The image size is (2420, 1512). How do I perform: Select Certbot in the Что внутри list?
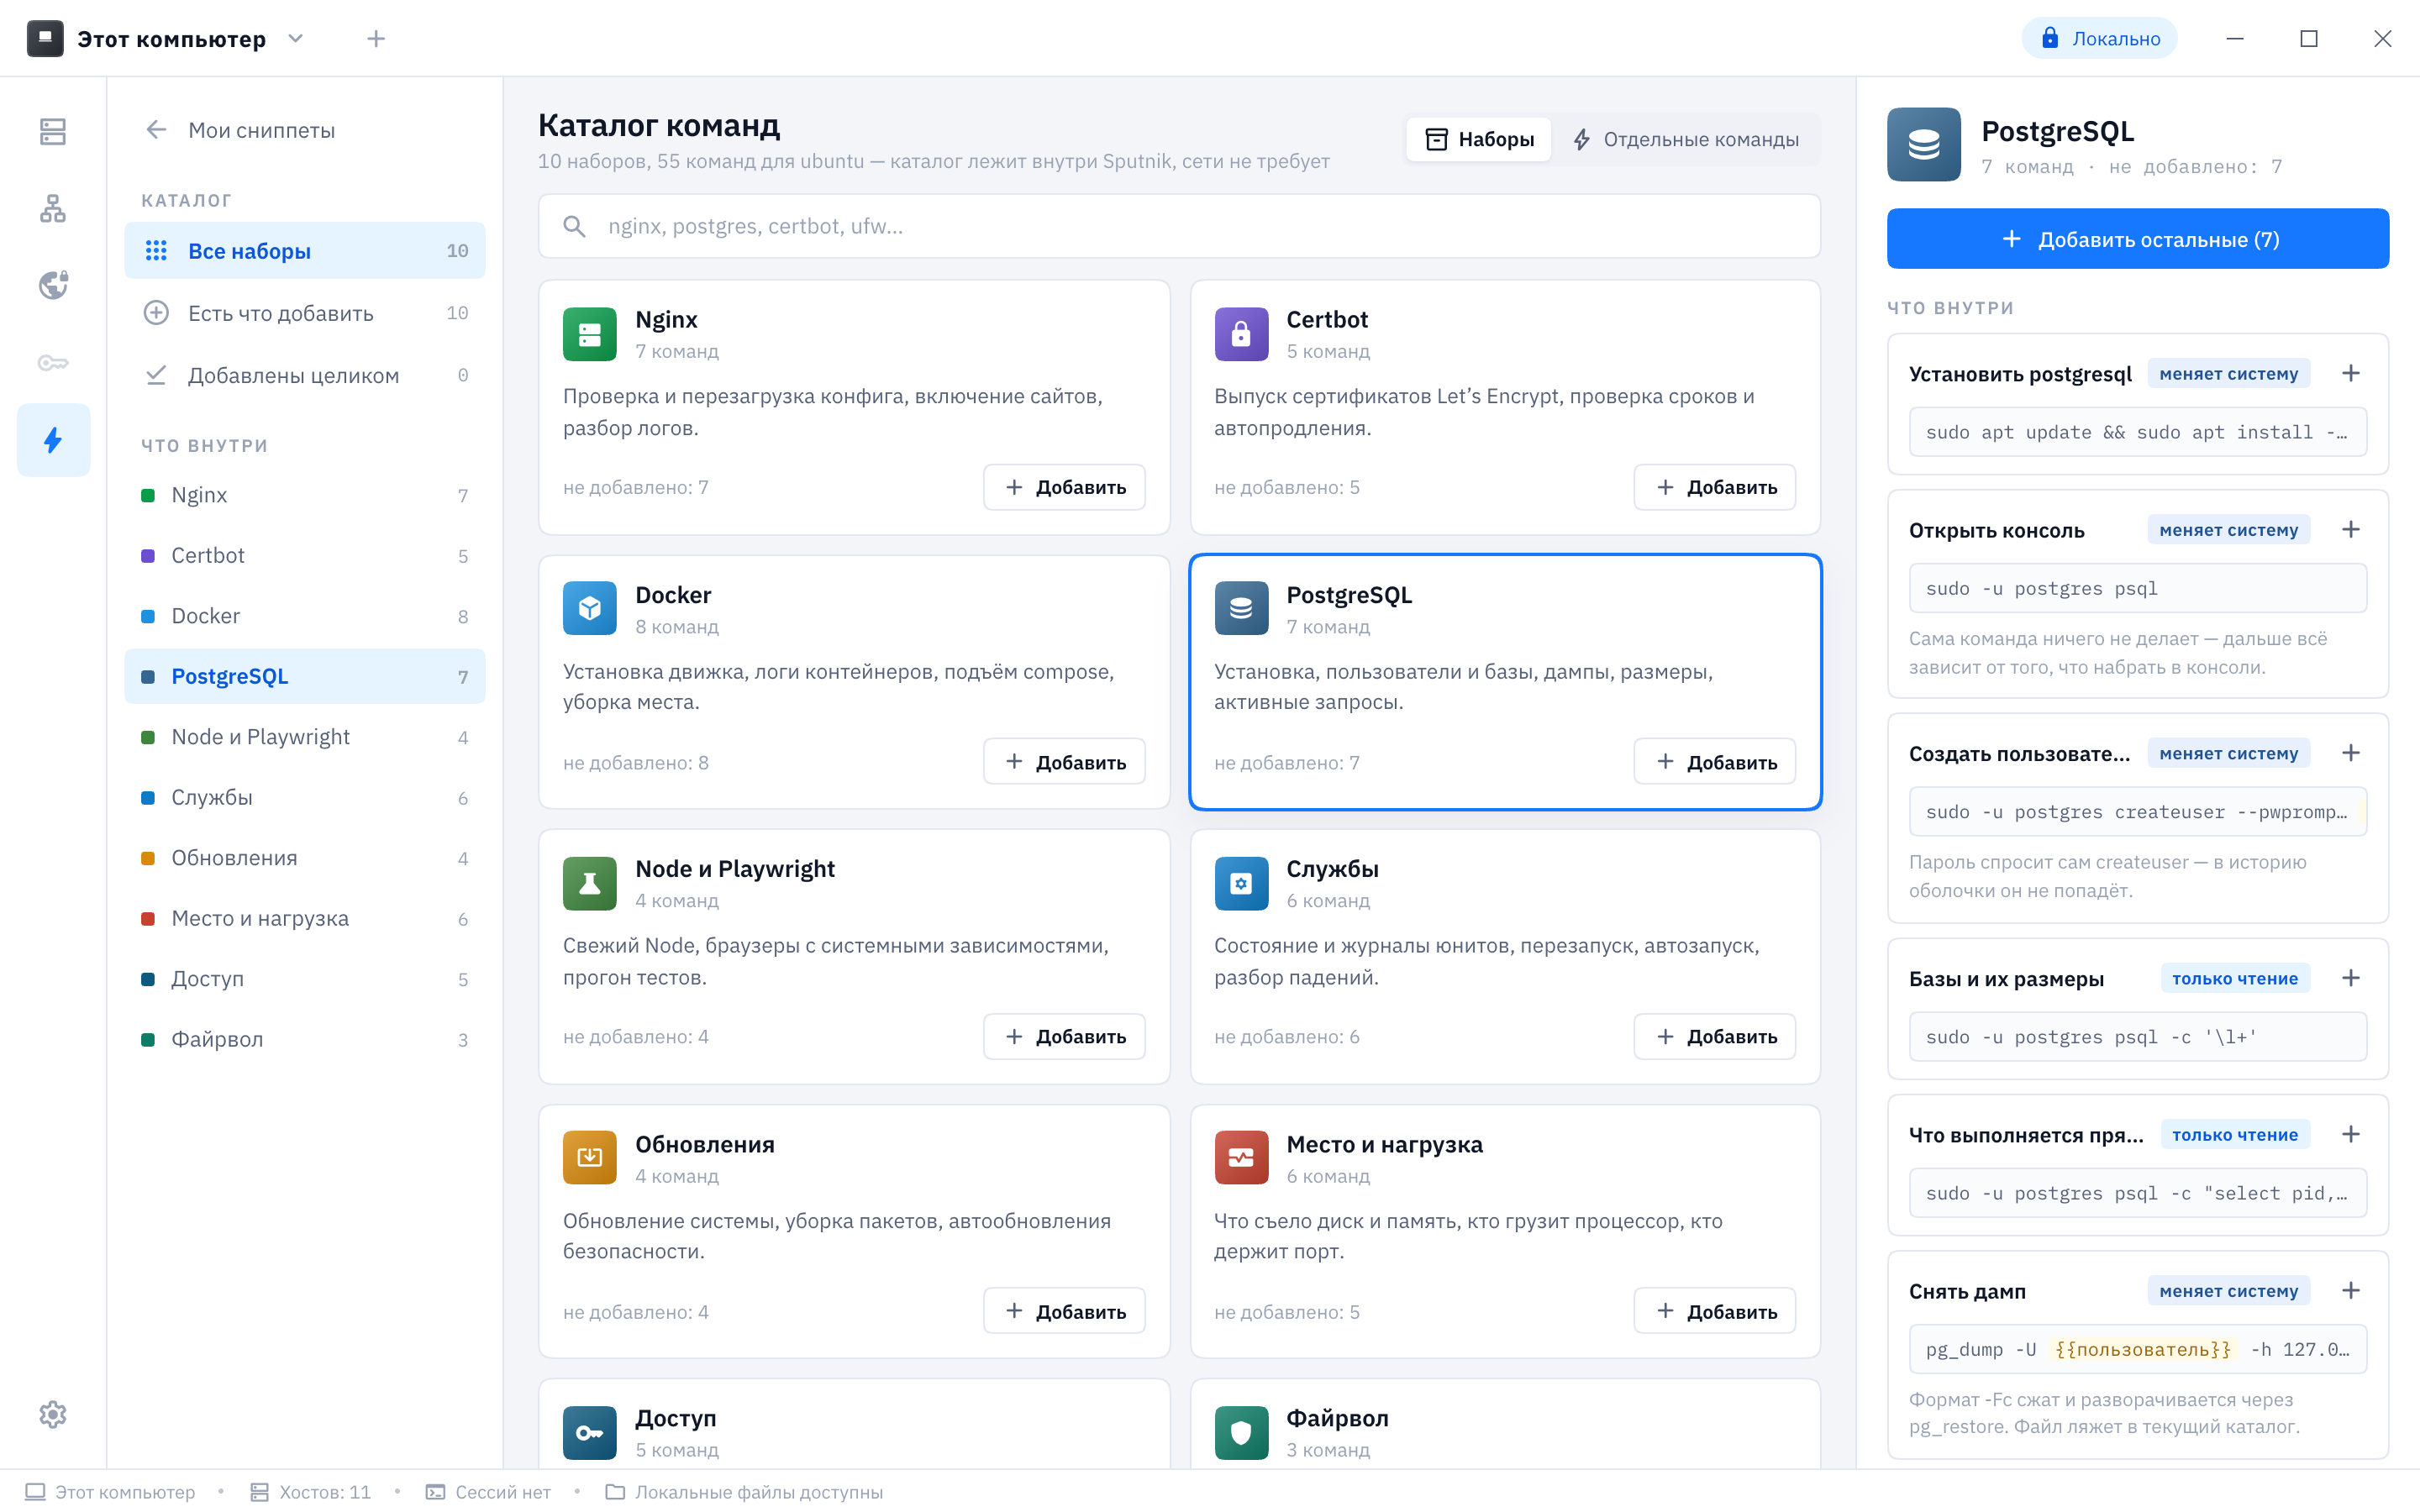tap(305, 555)
